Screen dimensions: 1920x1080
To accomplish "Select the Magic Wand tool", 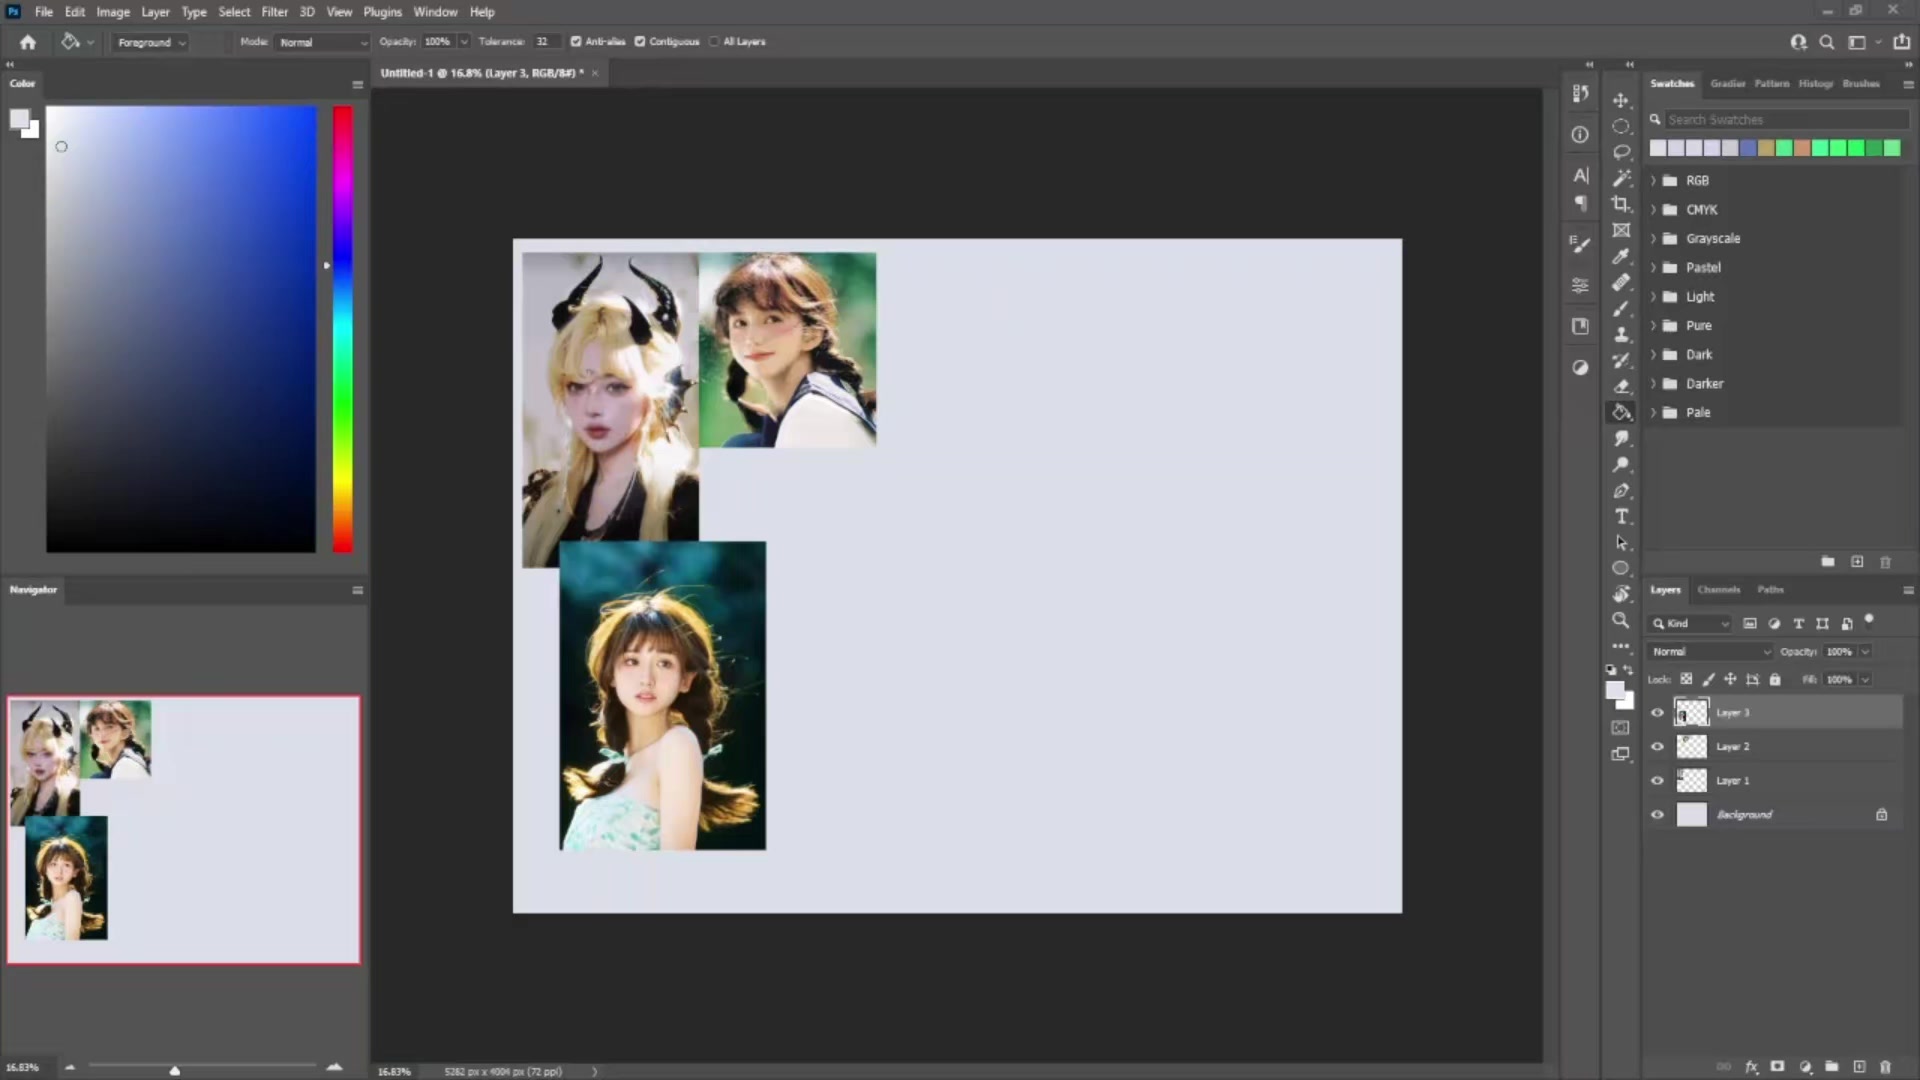I will click(1621, 178).
